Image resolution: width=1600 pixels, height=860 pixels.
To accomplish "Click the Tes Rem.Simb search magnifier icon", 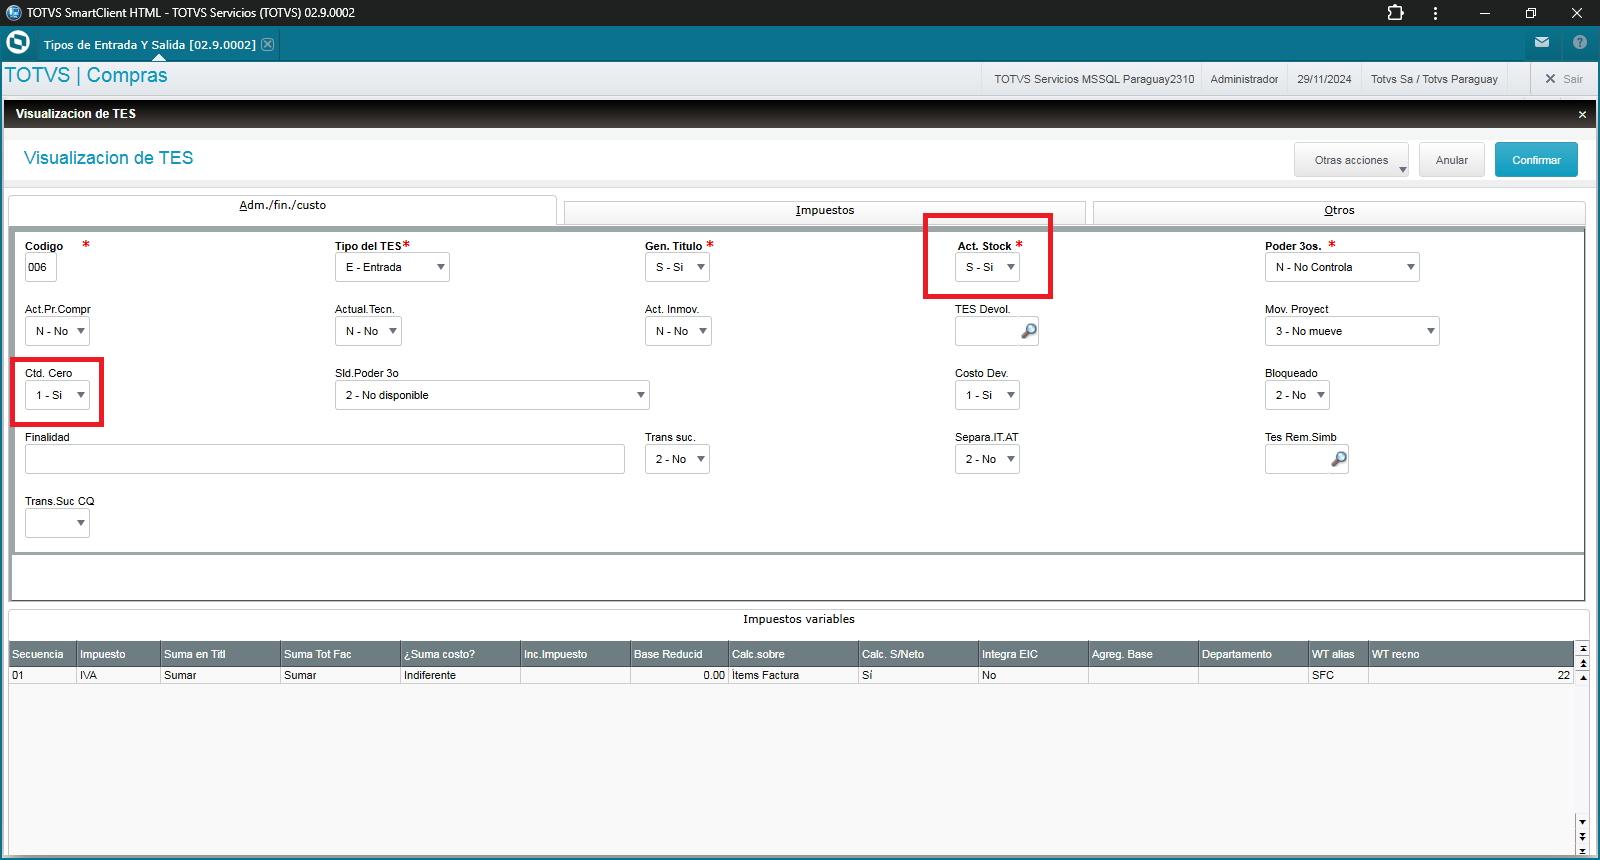I will (x=1339, y=459).
